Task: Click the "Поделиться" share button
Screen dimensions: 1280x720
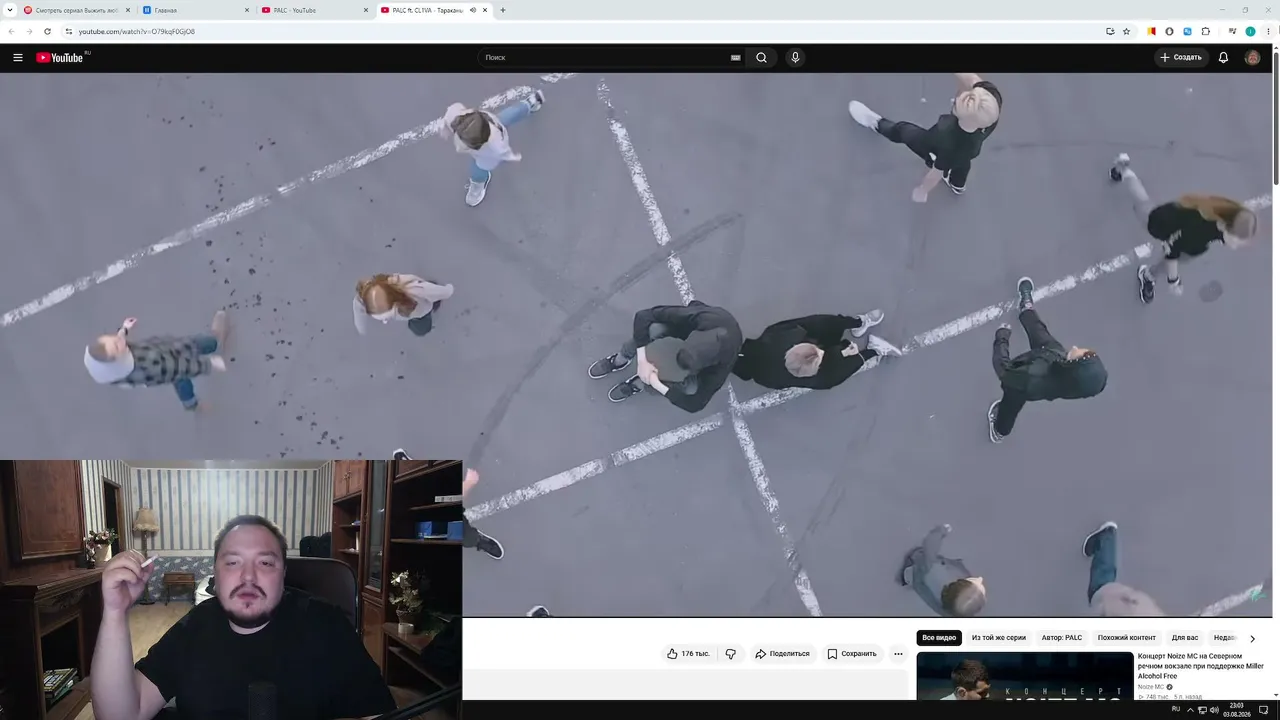Action: [782, 654]
